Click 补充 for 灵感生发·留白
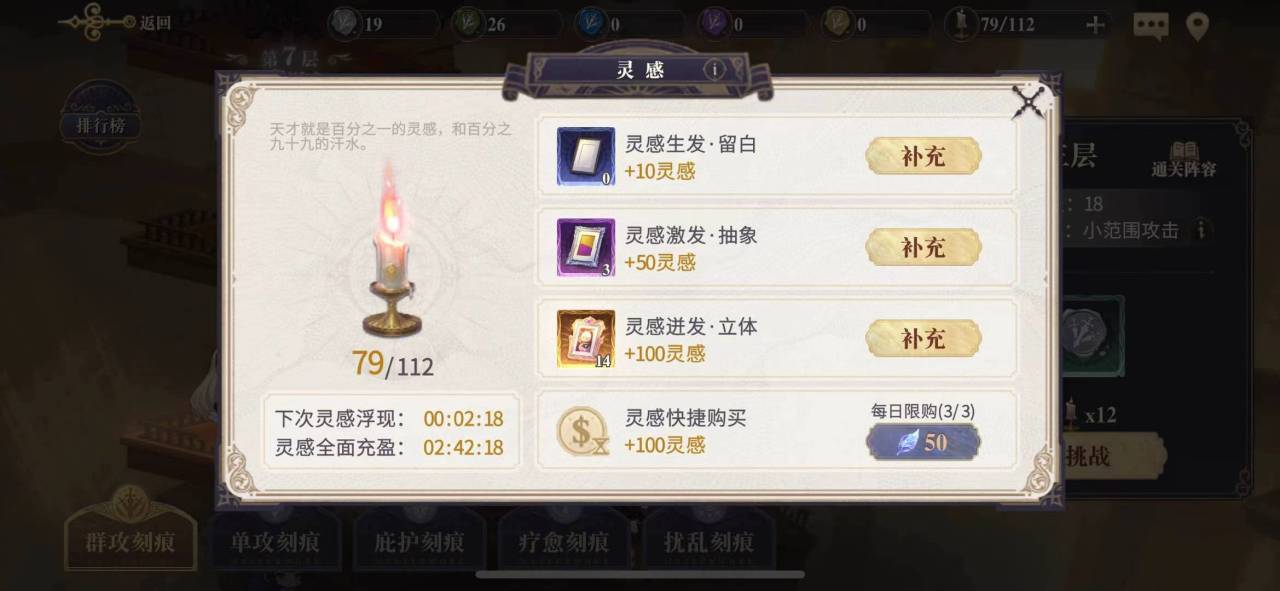Image resolution: width=1280 pixels, height=591 pixels. tap(923, 156)
